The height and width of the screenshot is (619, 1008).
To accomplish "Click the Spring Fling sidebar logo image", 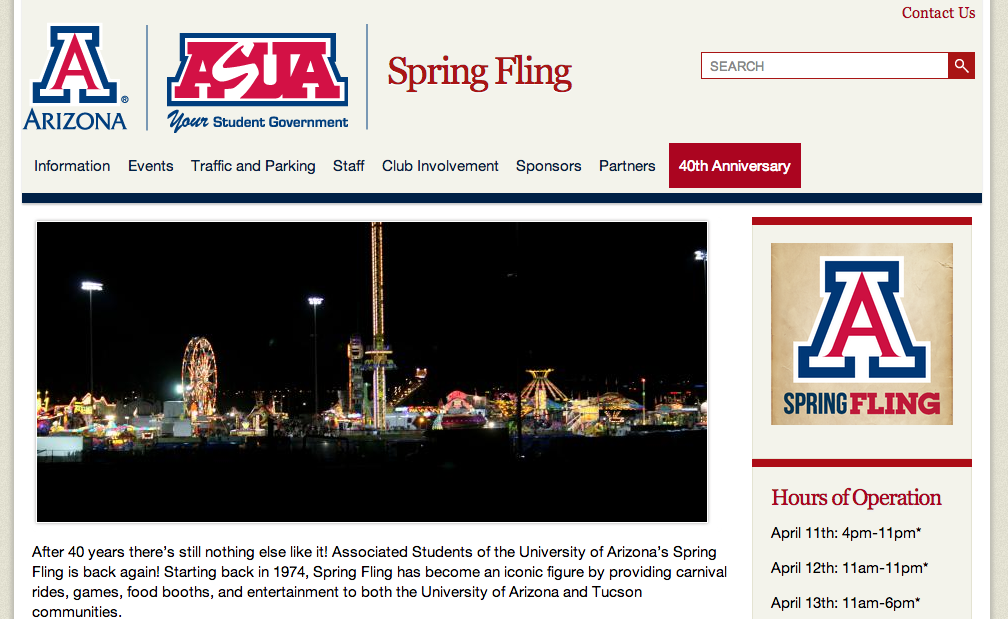I will 862,334.
